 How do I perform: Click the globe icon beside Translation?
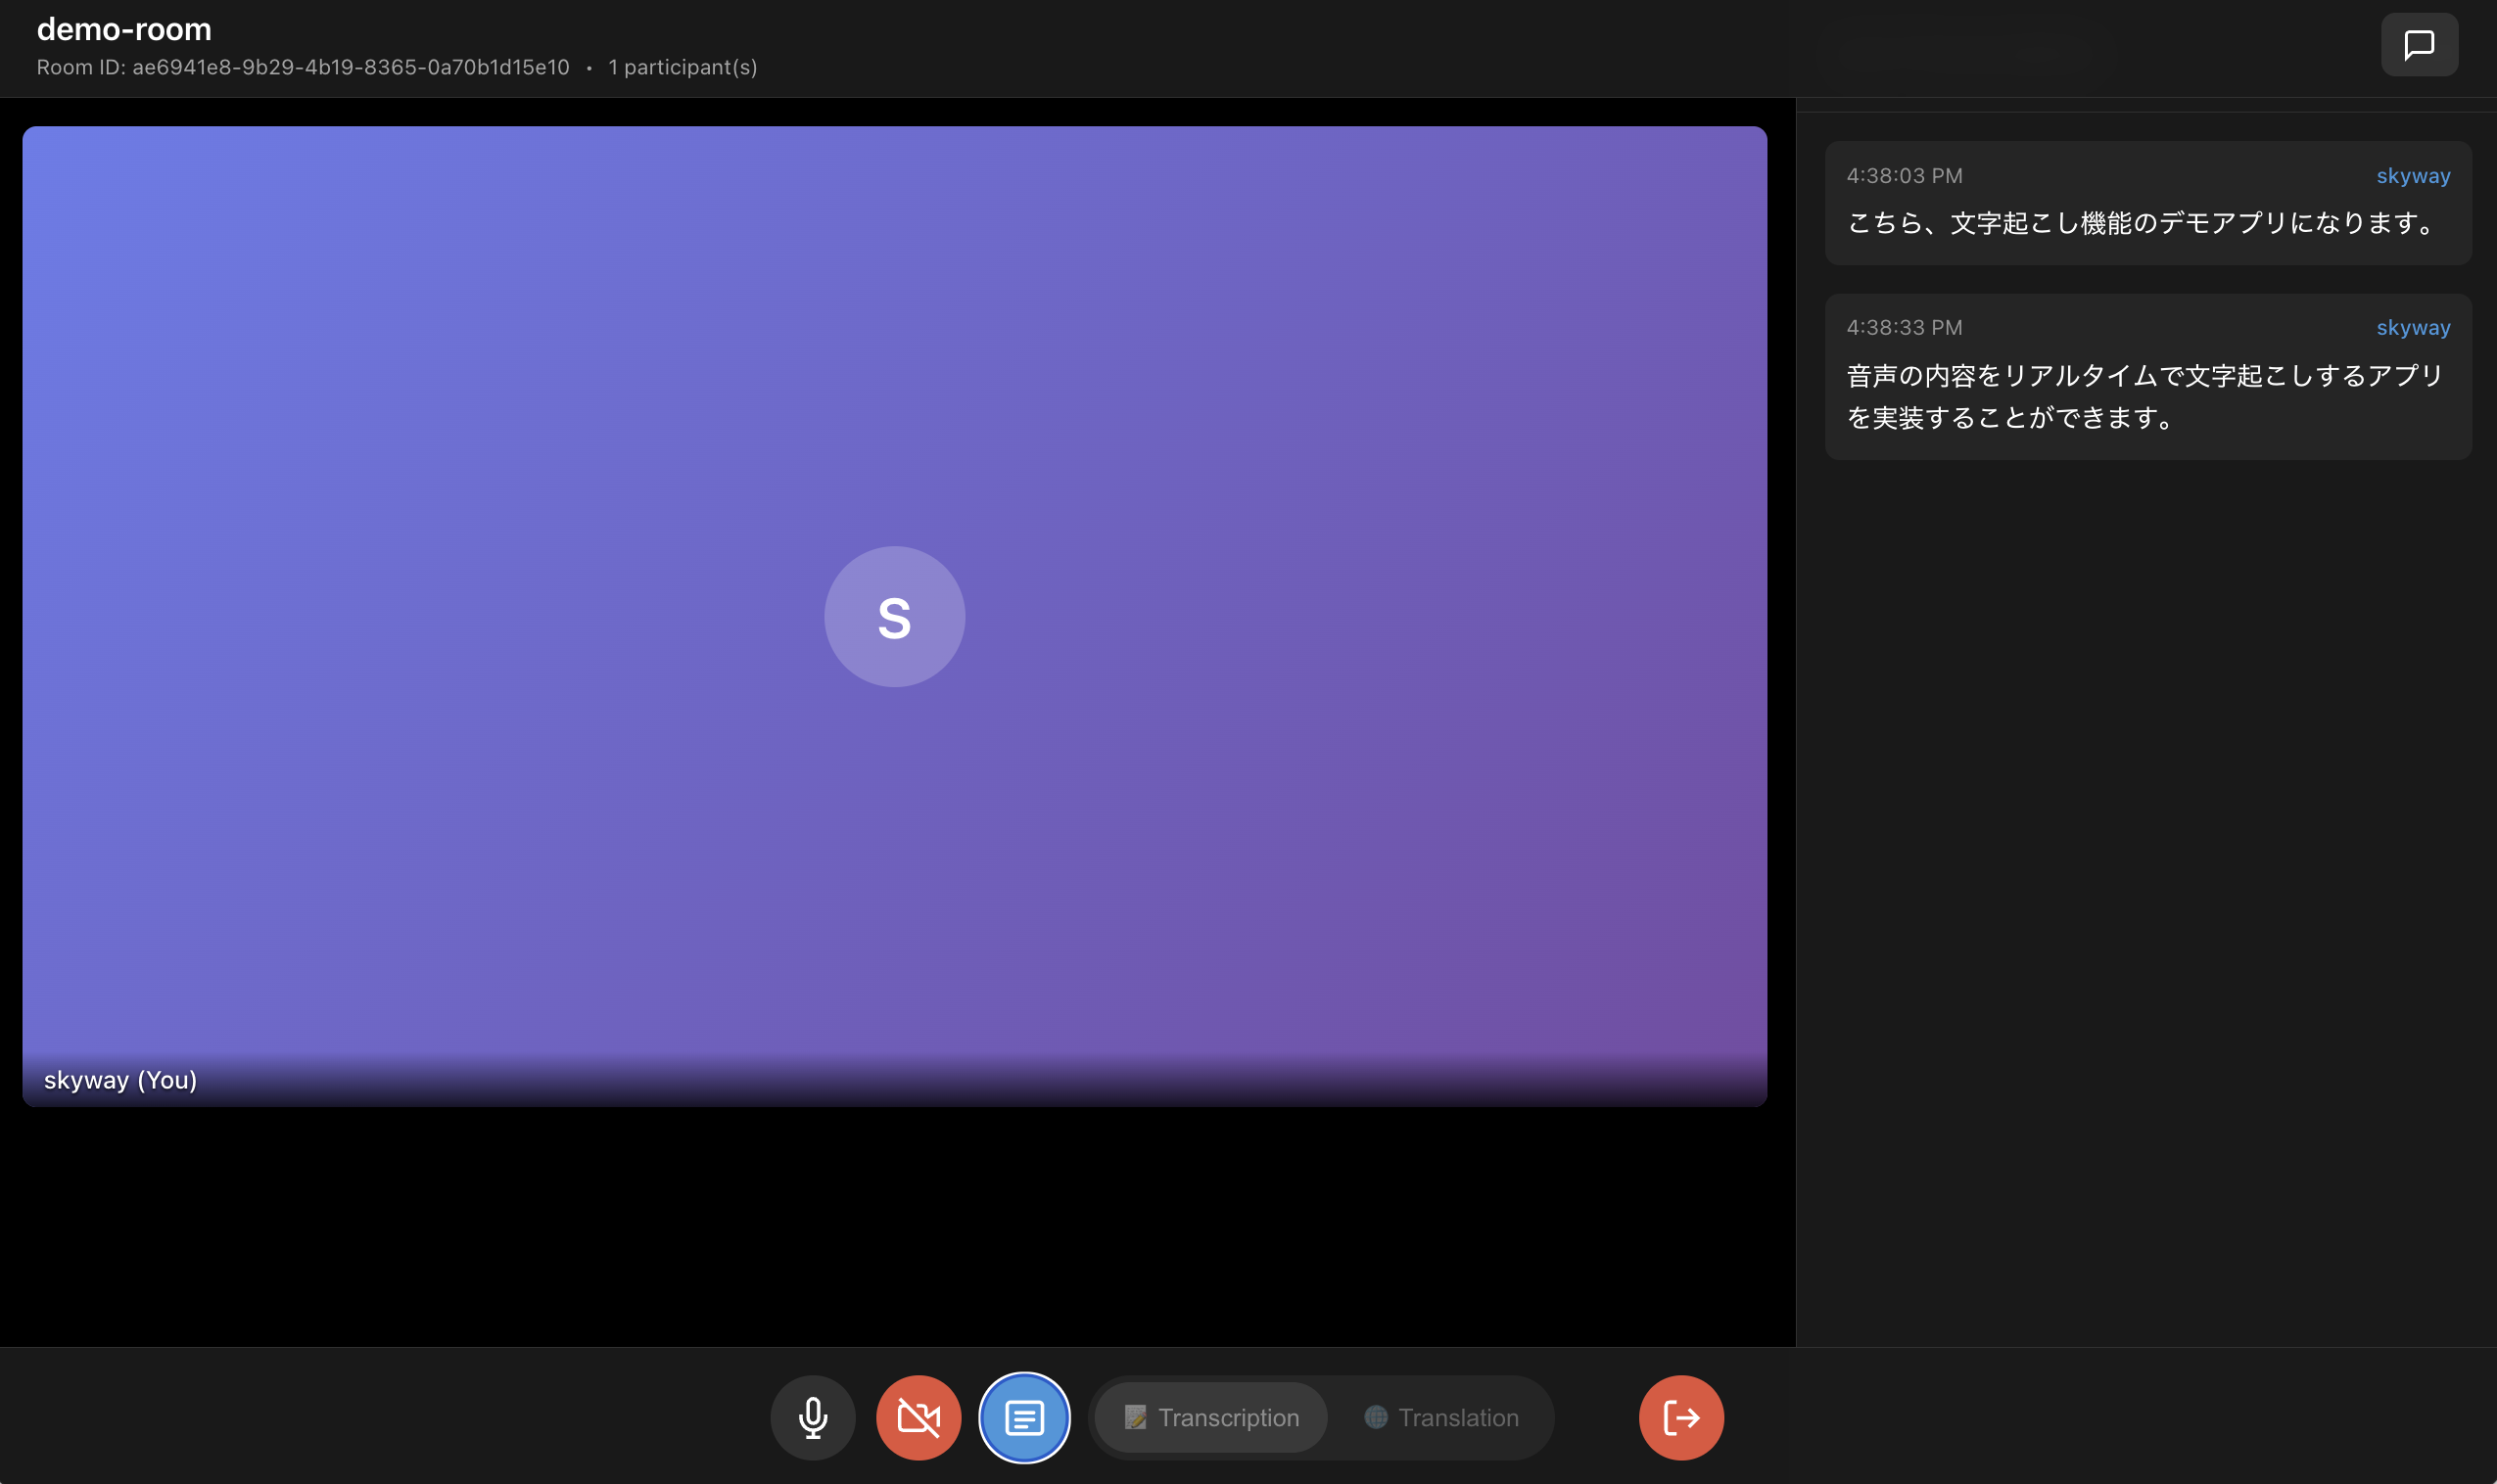click(x=1375, y=1417)
